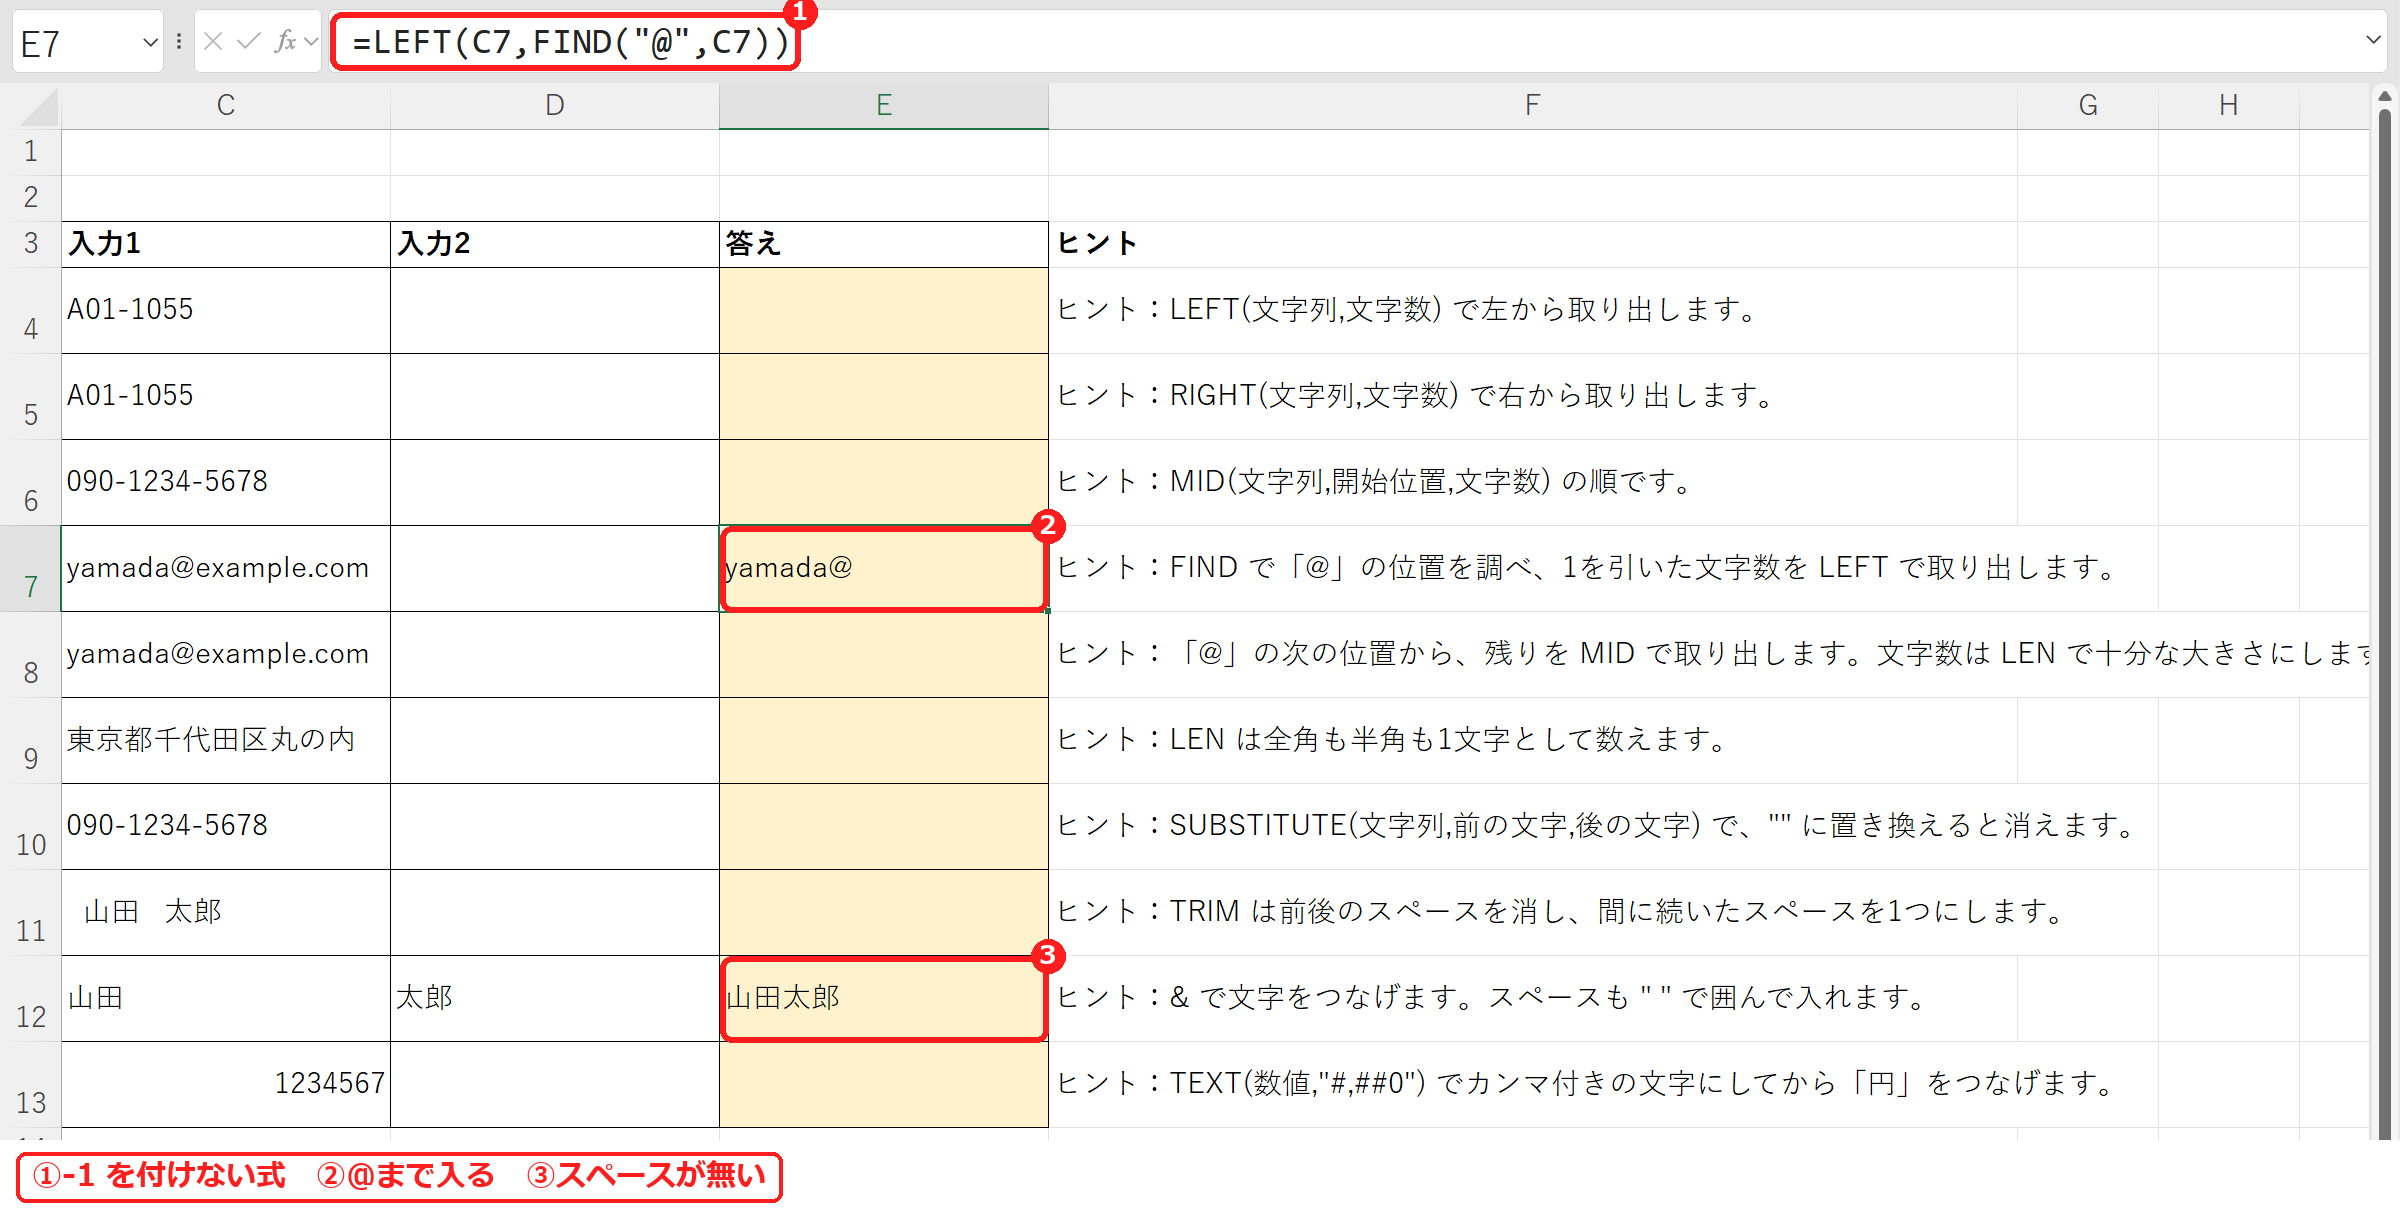The width and height of the screenshot is (2400, 1210).
Task: Select the 答え header cell
Action: click(x=884, y=244)
